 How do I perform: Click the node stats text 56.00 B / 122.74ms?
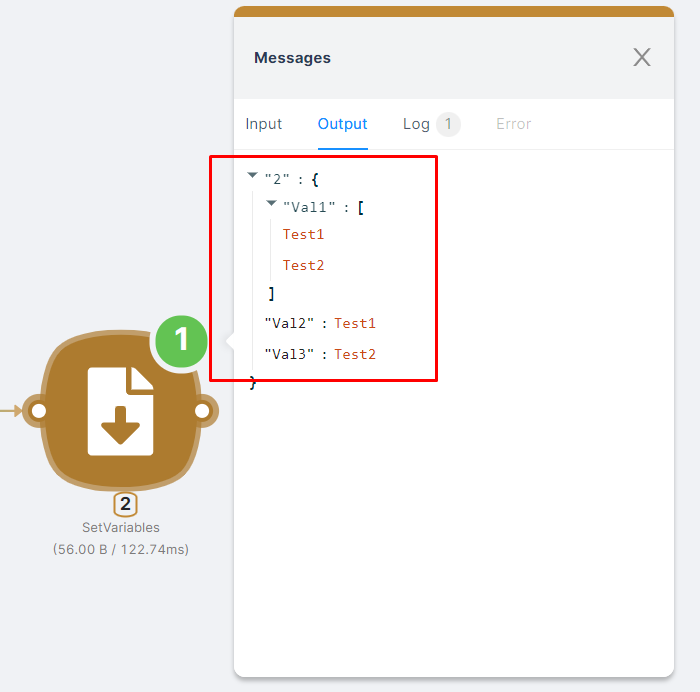click(120, 549)
